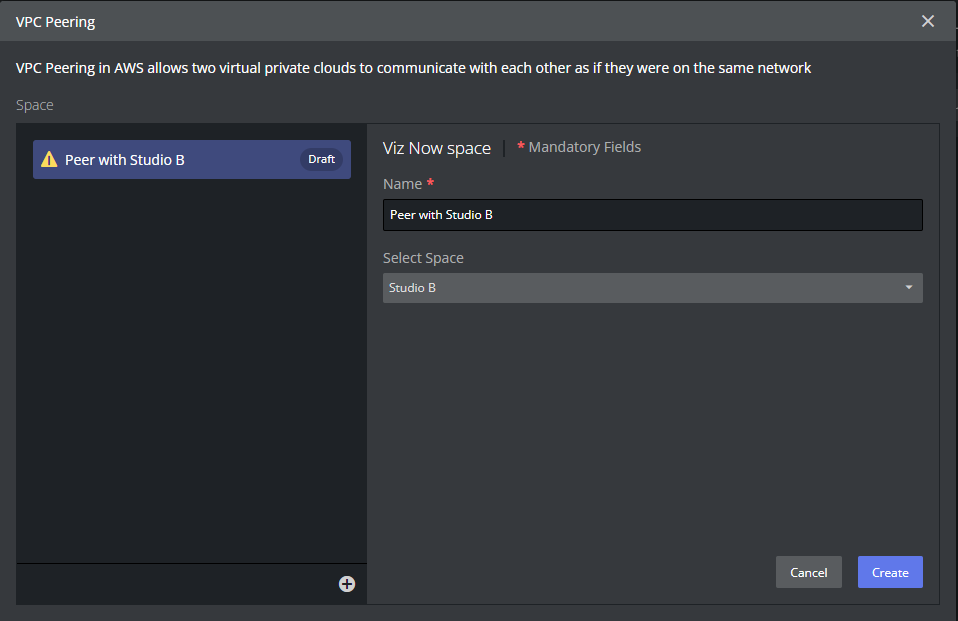The image size is (958, 621).
Task: Click the Mandatory Fields label
Action: (x=585, y=147)
